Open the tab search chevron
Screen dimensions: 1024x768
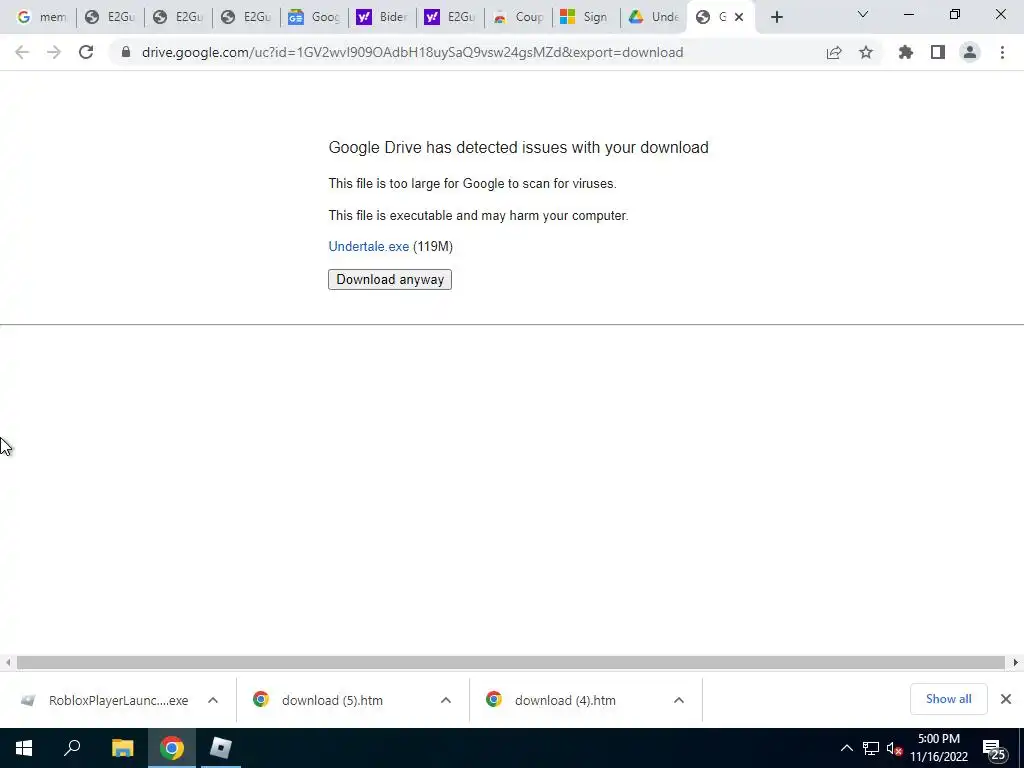point(863,14)
